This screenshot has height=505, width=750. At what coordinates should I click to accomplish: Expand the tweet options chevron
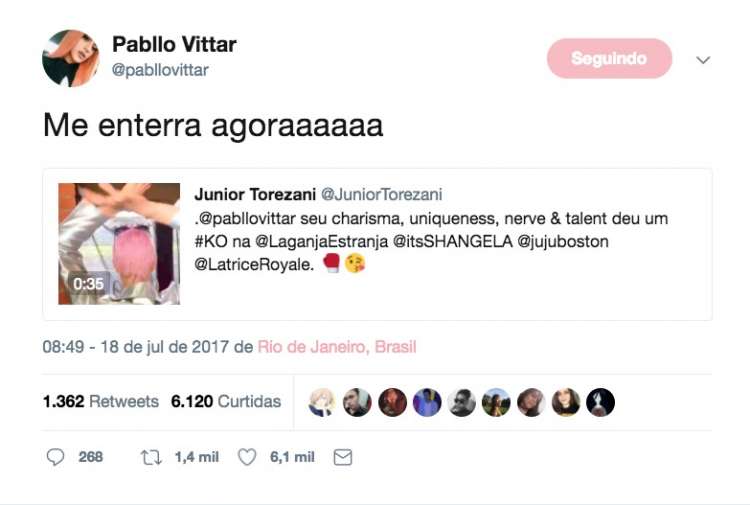(703, 60)
